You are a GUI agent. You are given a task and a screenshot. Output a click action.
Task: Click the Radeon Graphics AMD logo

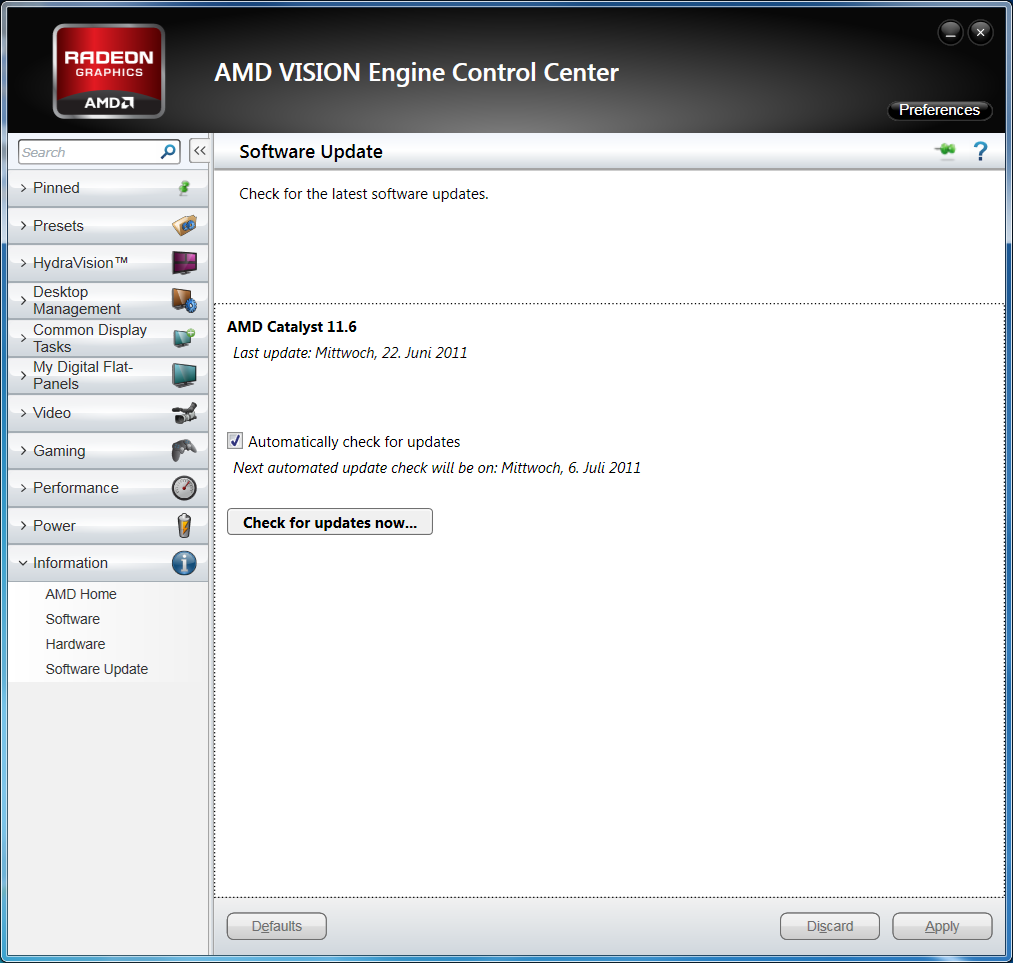tap(109, 71)
